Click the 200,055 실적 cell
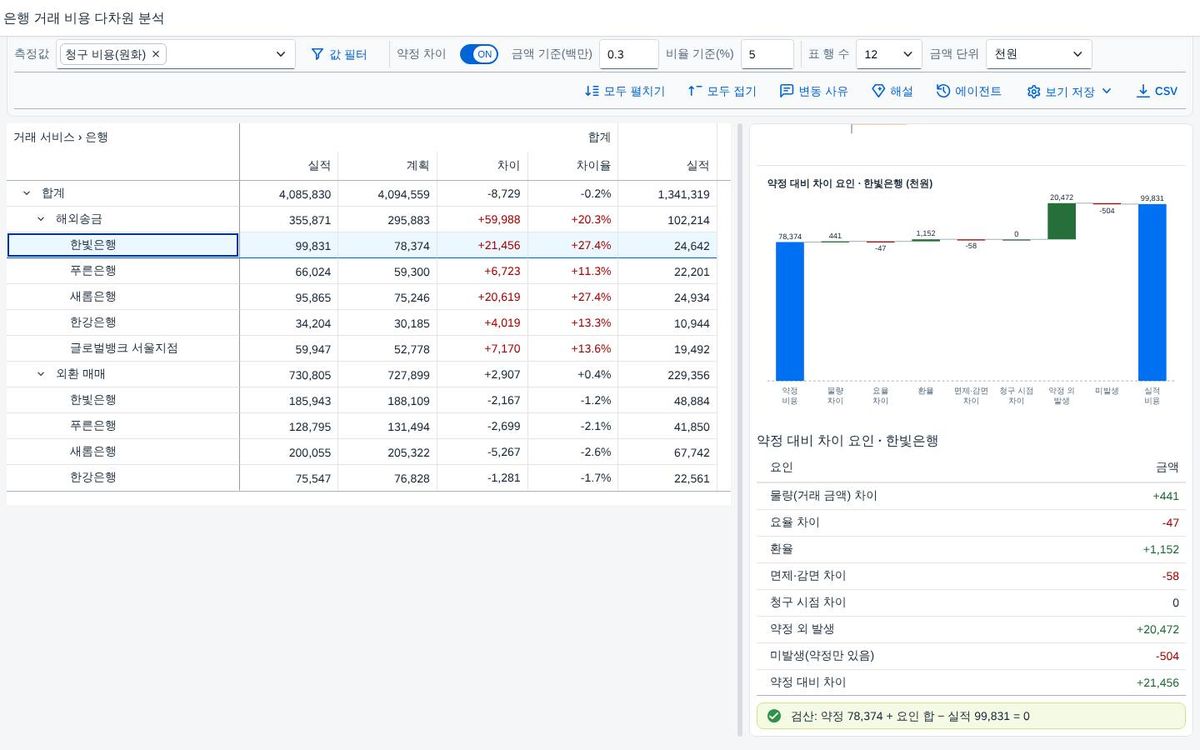The image size is (1200, 750). click(x=289, y=452)
